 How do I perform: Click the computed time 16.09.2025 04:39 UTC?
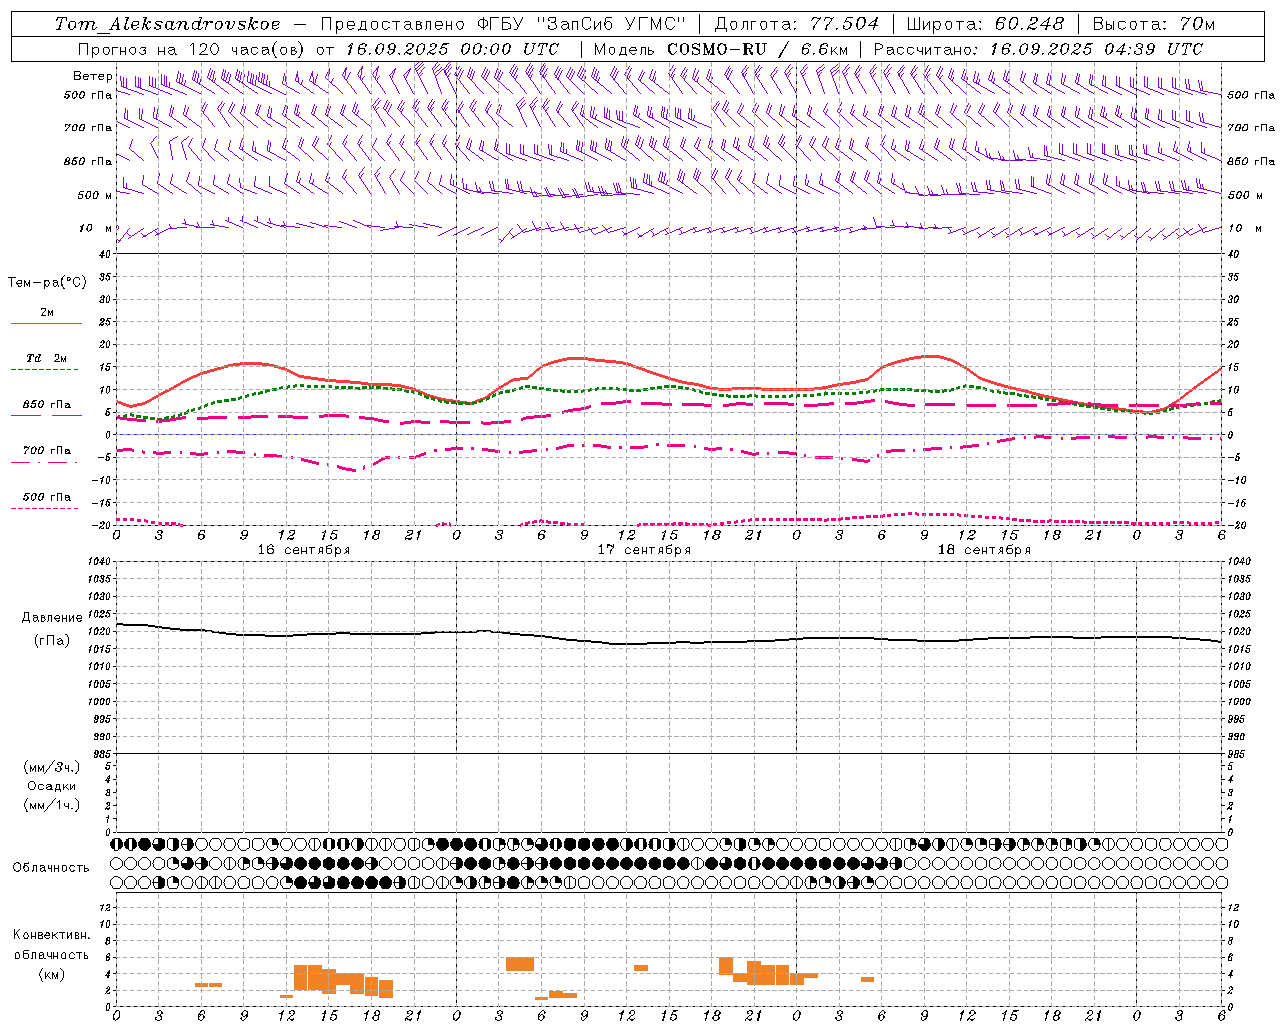(x=1097, y=49)
